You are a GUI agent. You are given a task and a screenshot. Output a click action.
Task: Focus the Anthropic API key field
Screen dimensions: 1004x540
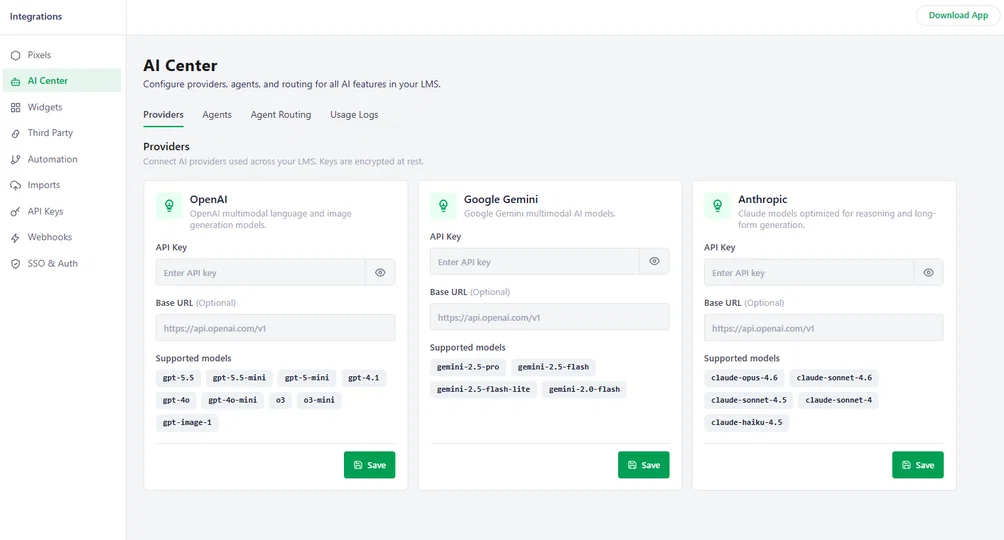click(x=809, y=273)
